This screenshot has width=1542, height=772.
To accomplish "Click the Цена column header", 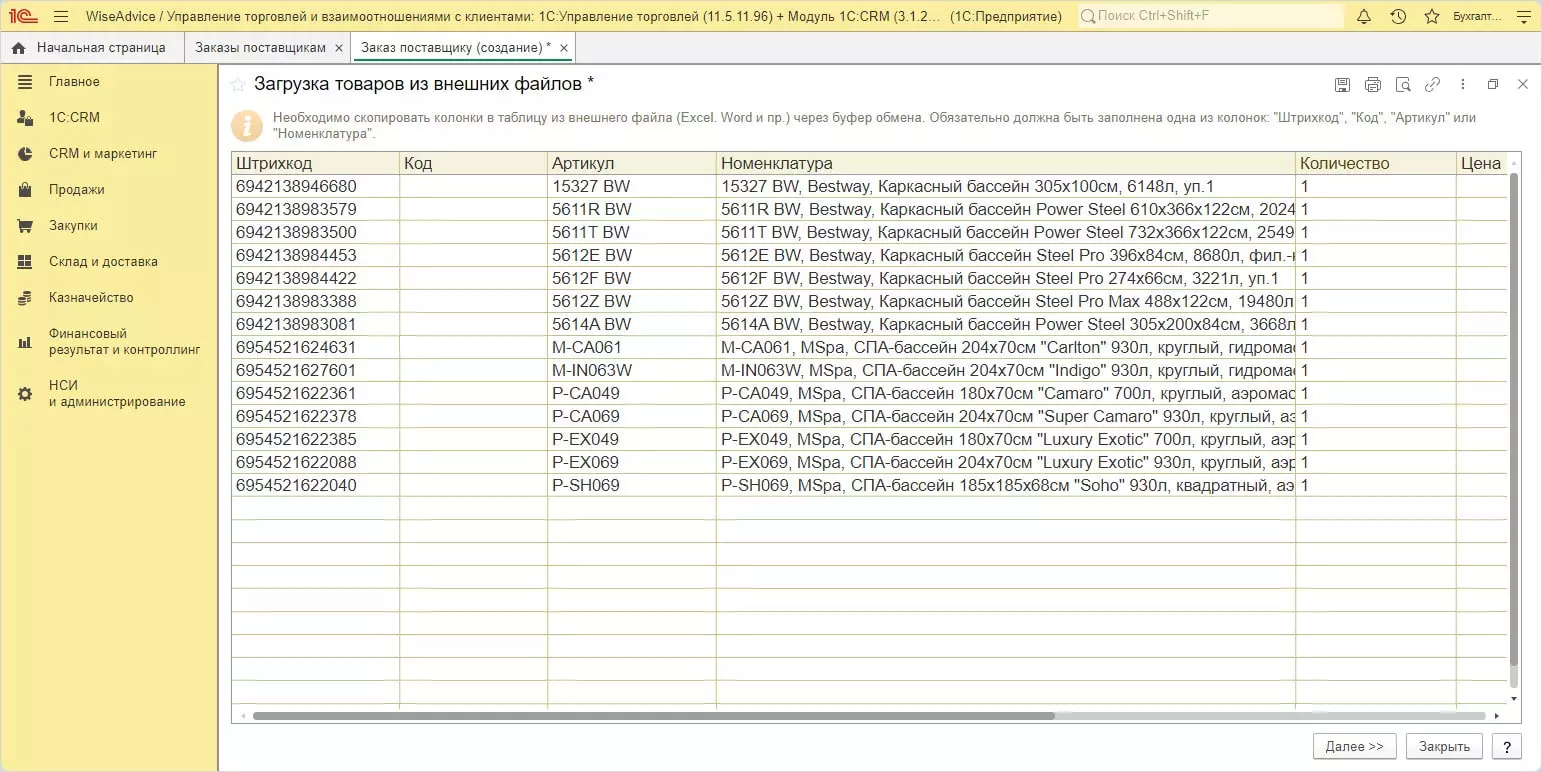I will pyautogui.click(x=1482, y=163).
